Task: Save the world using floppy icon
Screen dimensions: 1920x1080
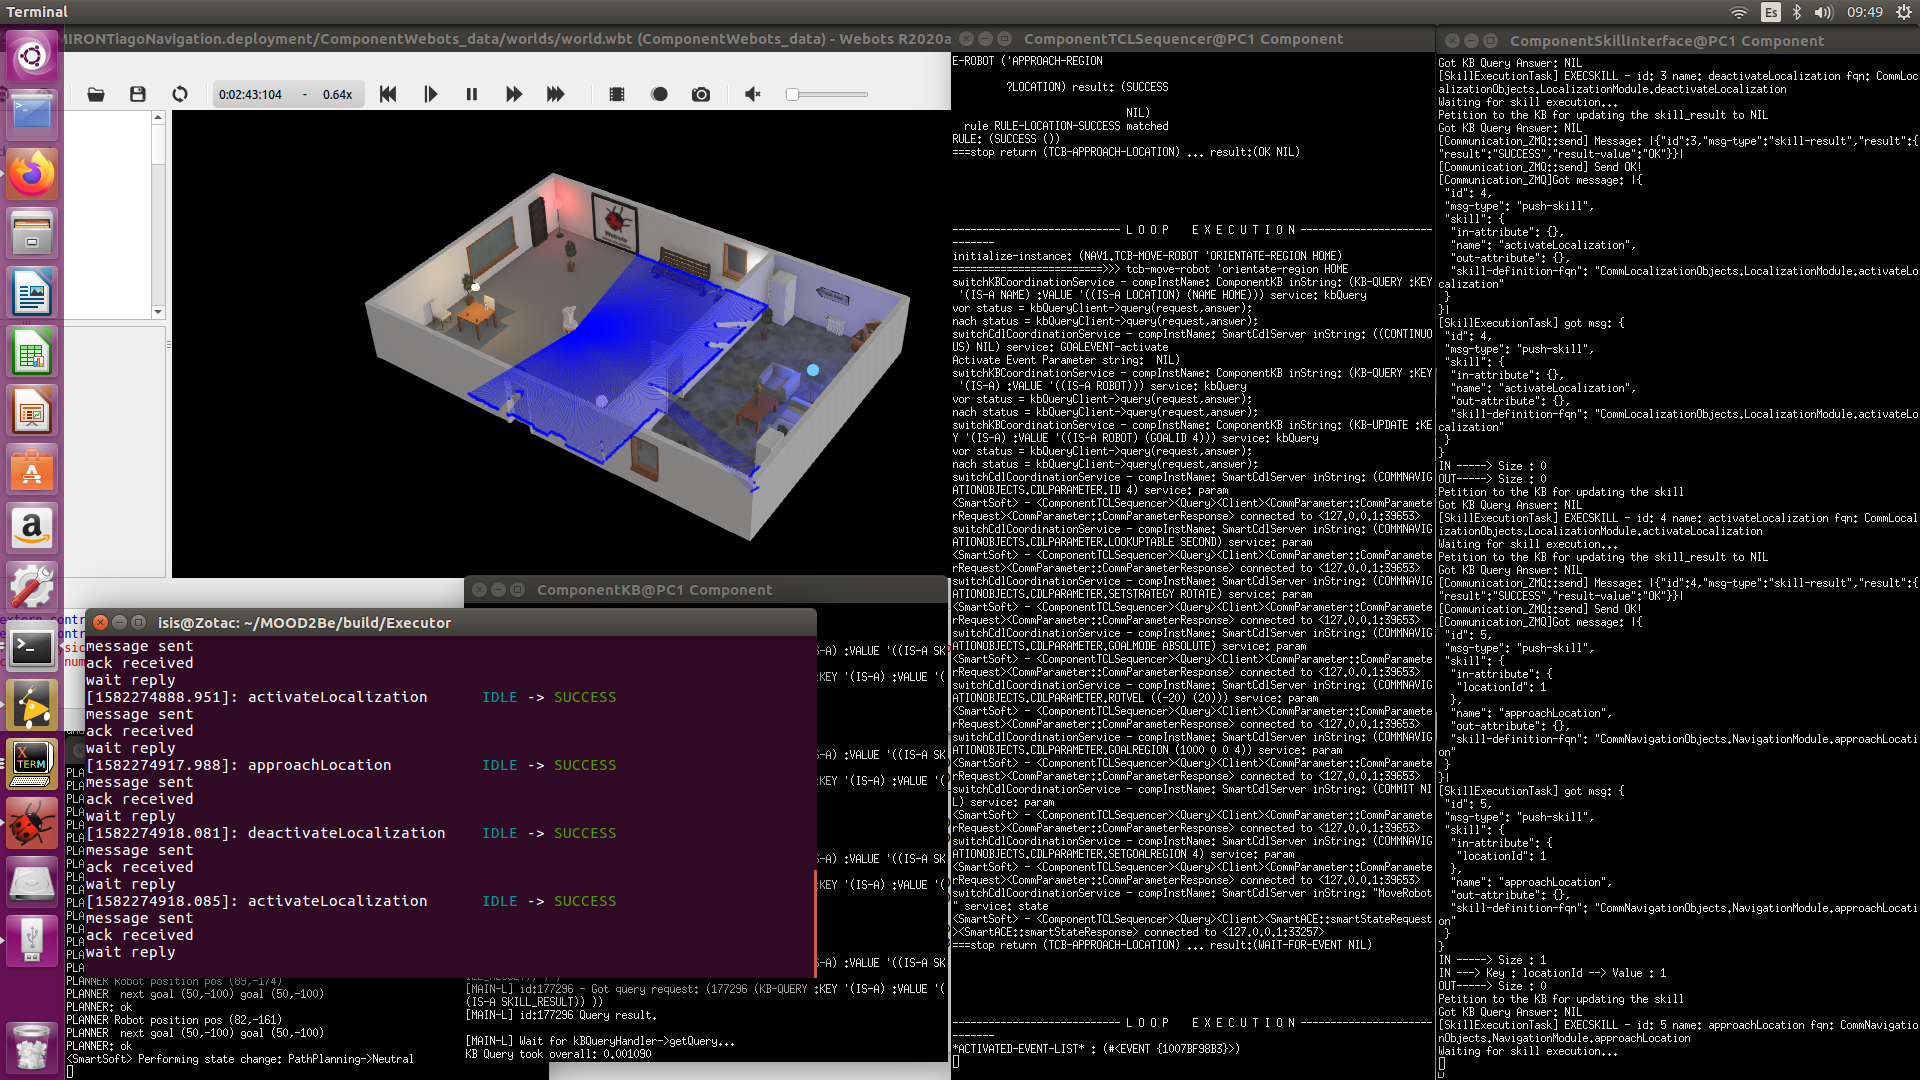Action: (x=138, y=94)
